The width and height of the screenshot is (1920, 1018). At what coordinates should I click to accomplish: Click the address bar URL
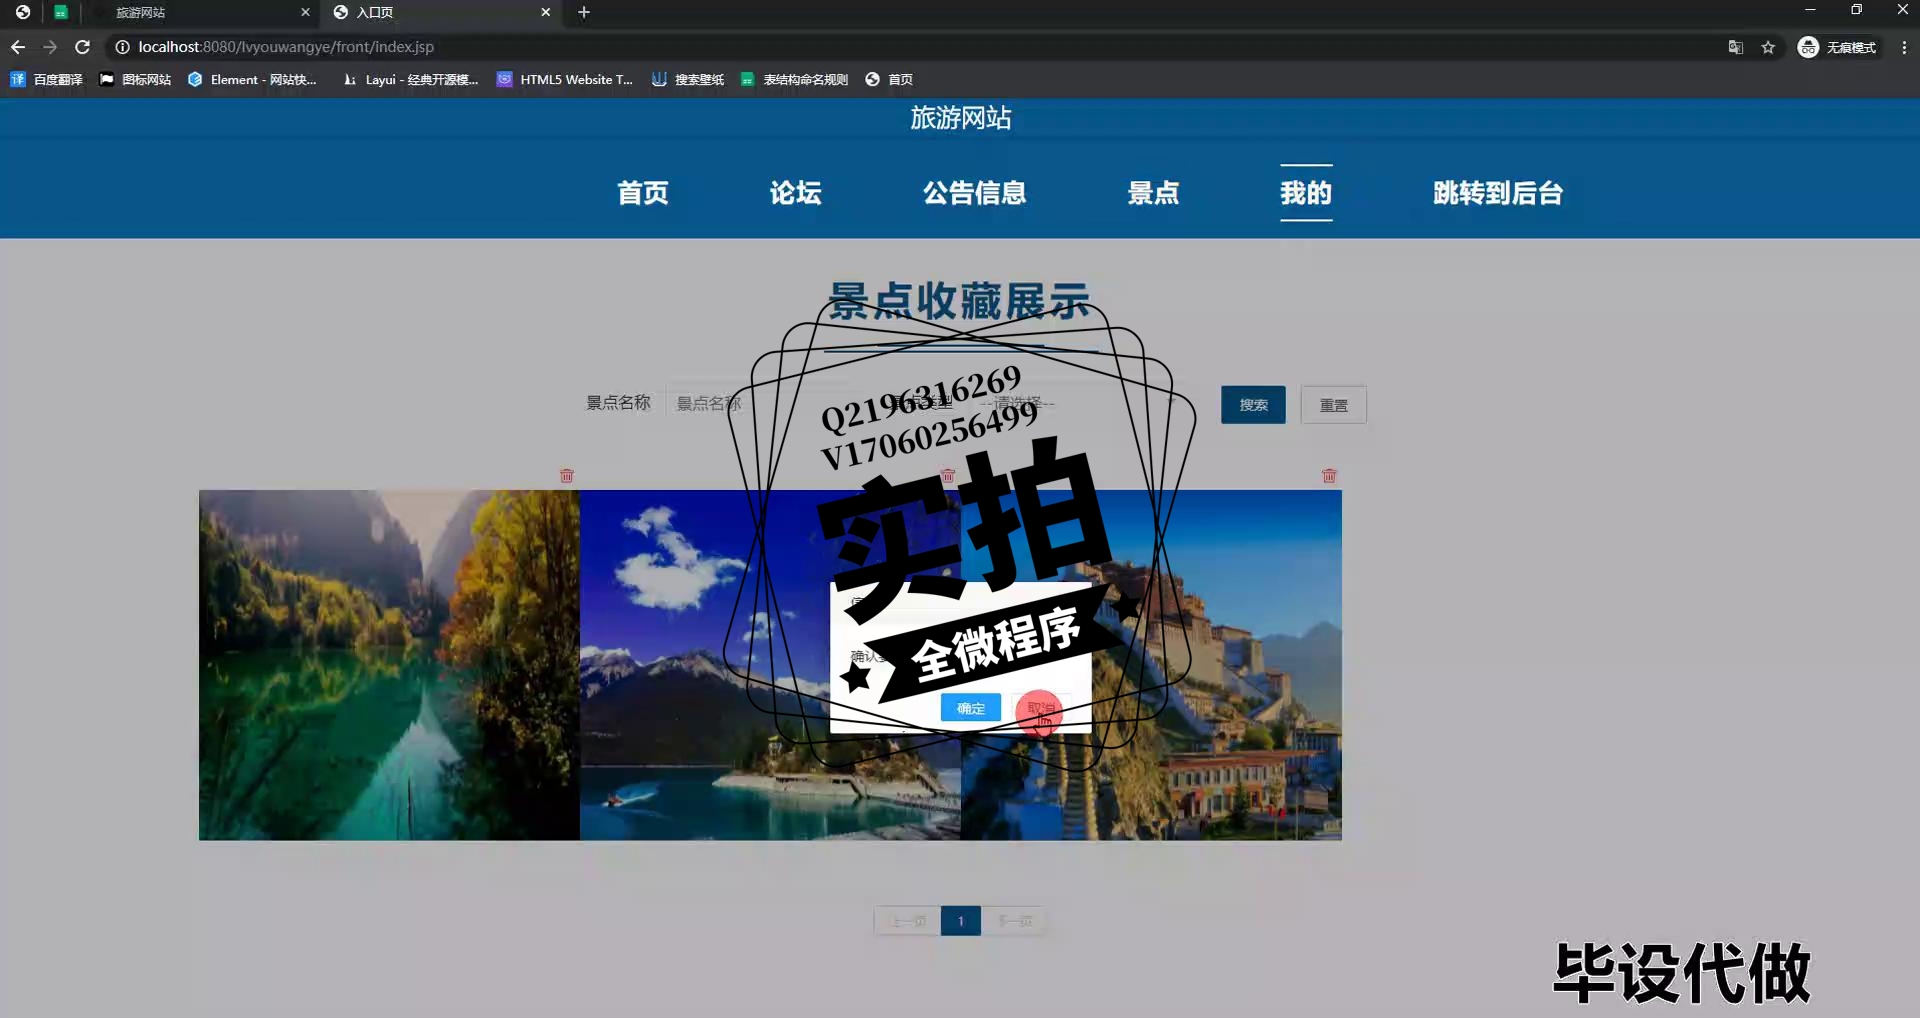click(286, 47)
